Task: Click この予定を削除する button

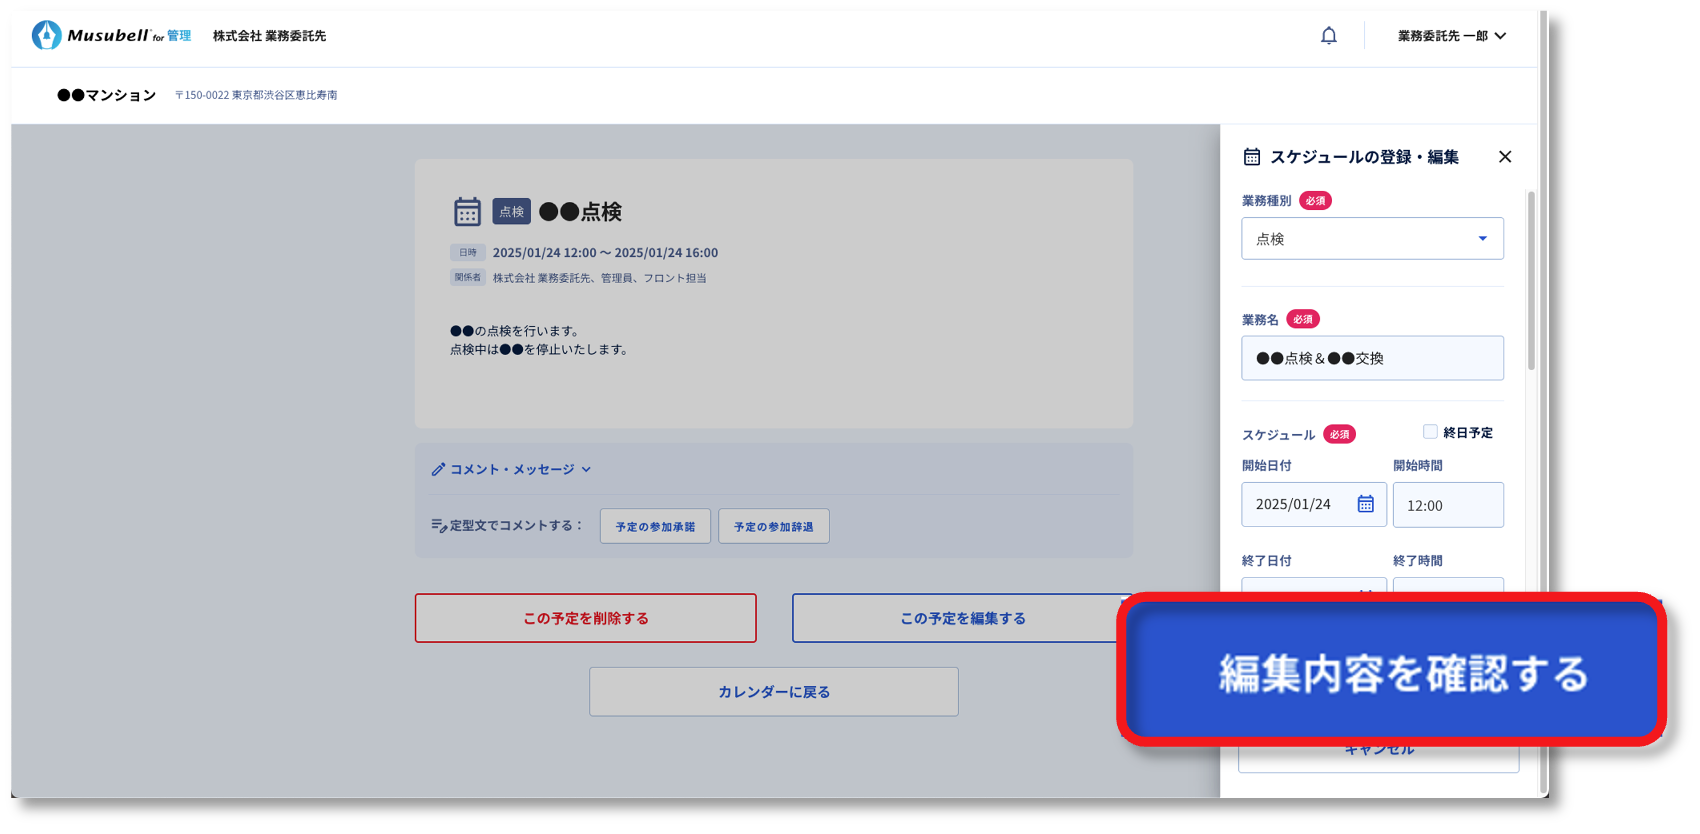Action: 585,618
